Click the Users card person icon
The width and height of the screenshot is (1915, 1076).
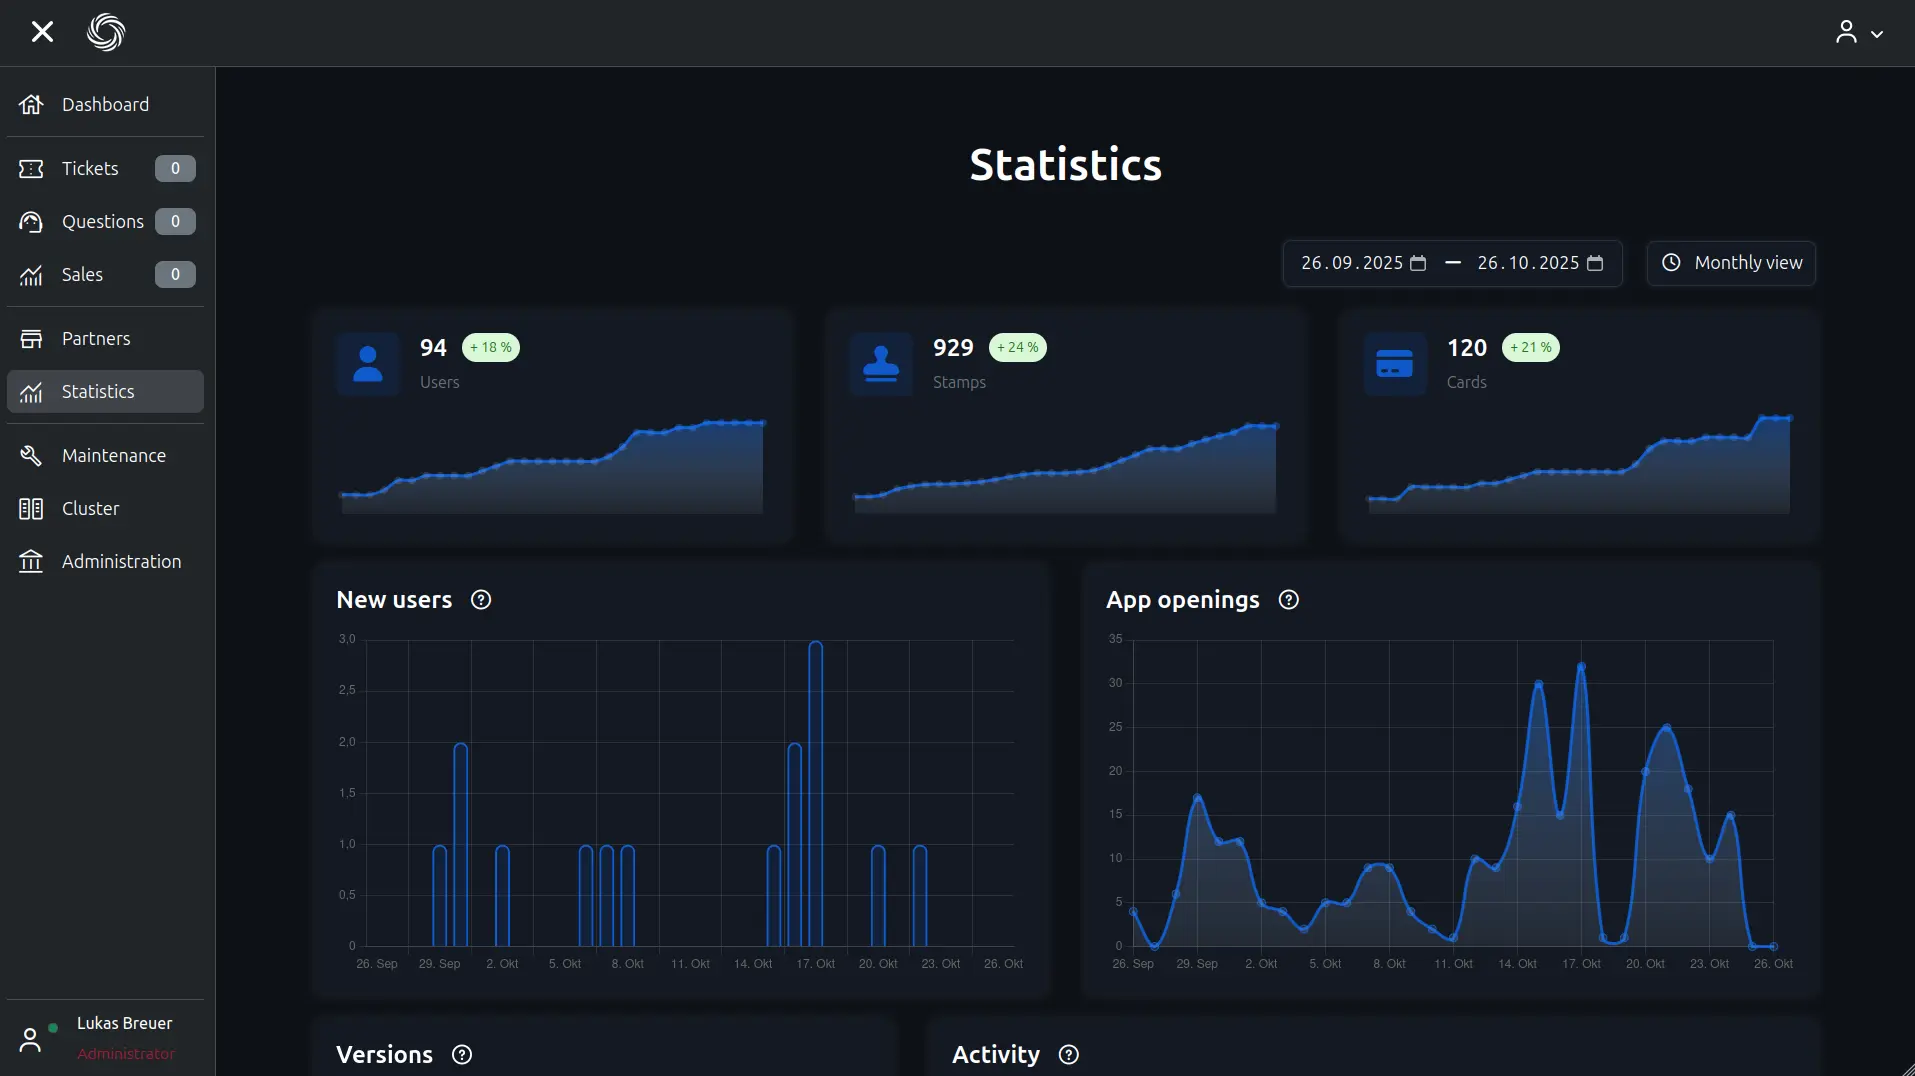[368, 364]
